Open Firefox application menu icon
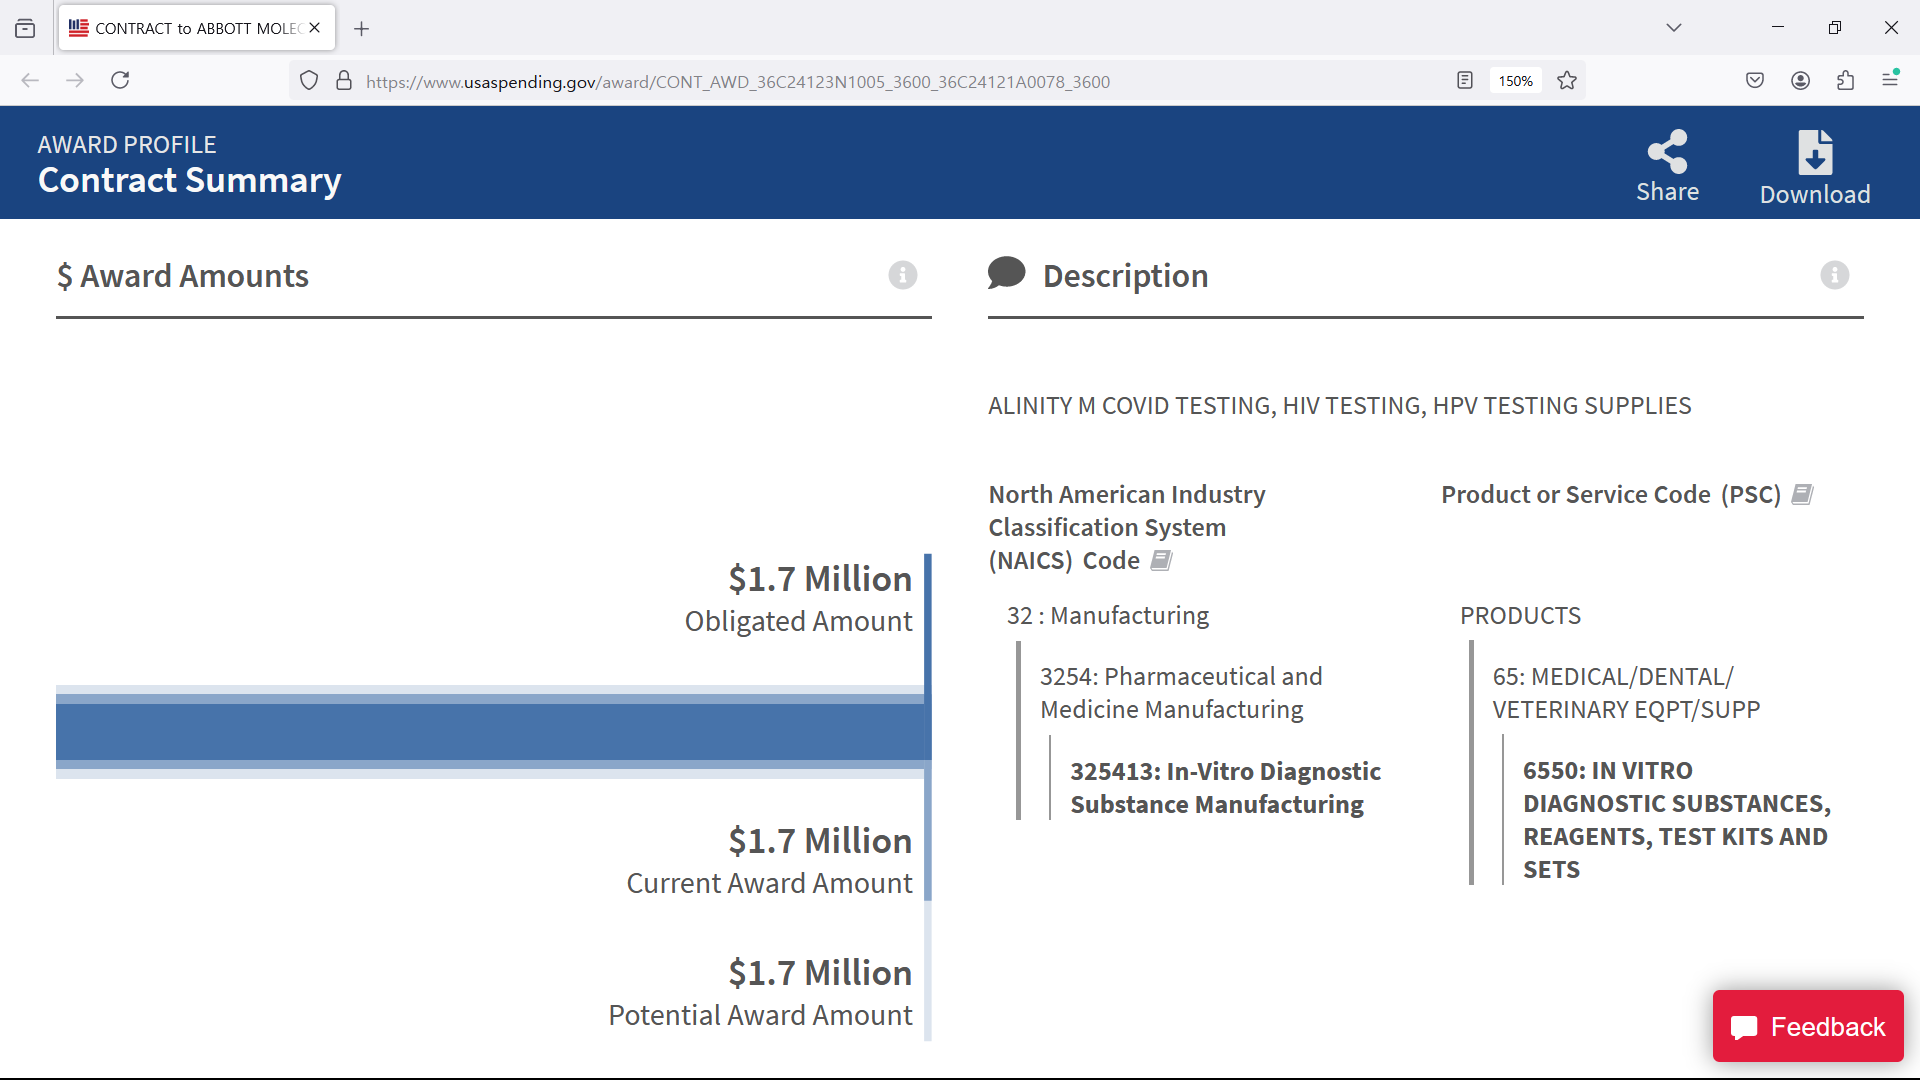This screenshot has width=1920, height=1080. click(x=1890, y=79)
